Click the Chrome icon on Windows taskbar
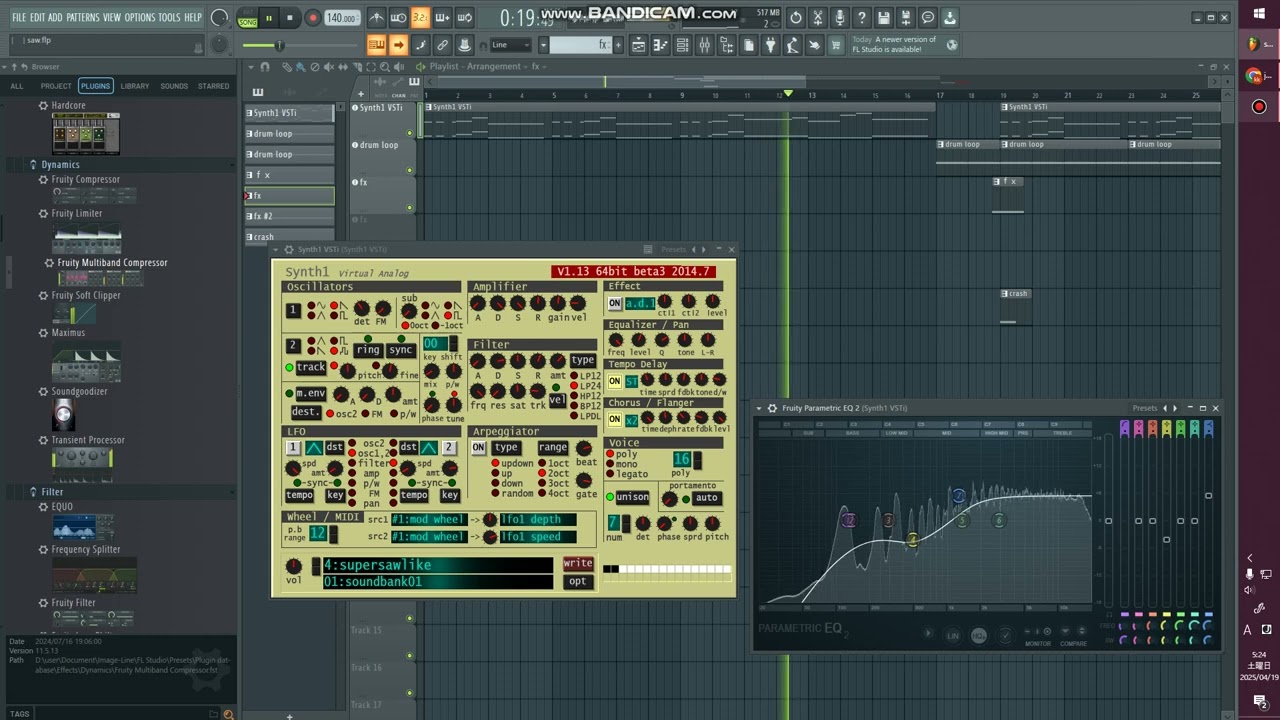 [x=1254, y=76]
